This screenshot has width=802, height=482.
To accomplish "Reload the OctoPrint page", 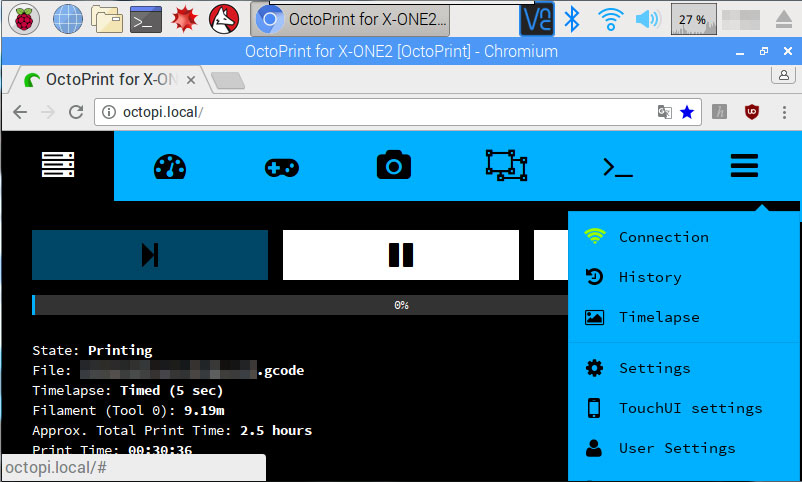I will pyautogui.click(x=76, y=112).
